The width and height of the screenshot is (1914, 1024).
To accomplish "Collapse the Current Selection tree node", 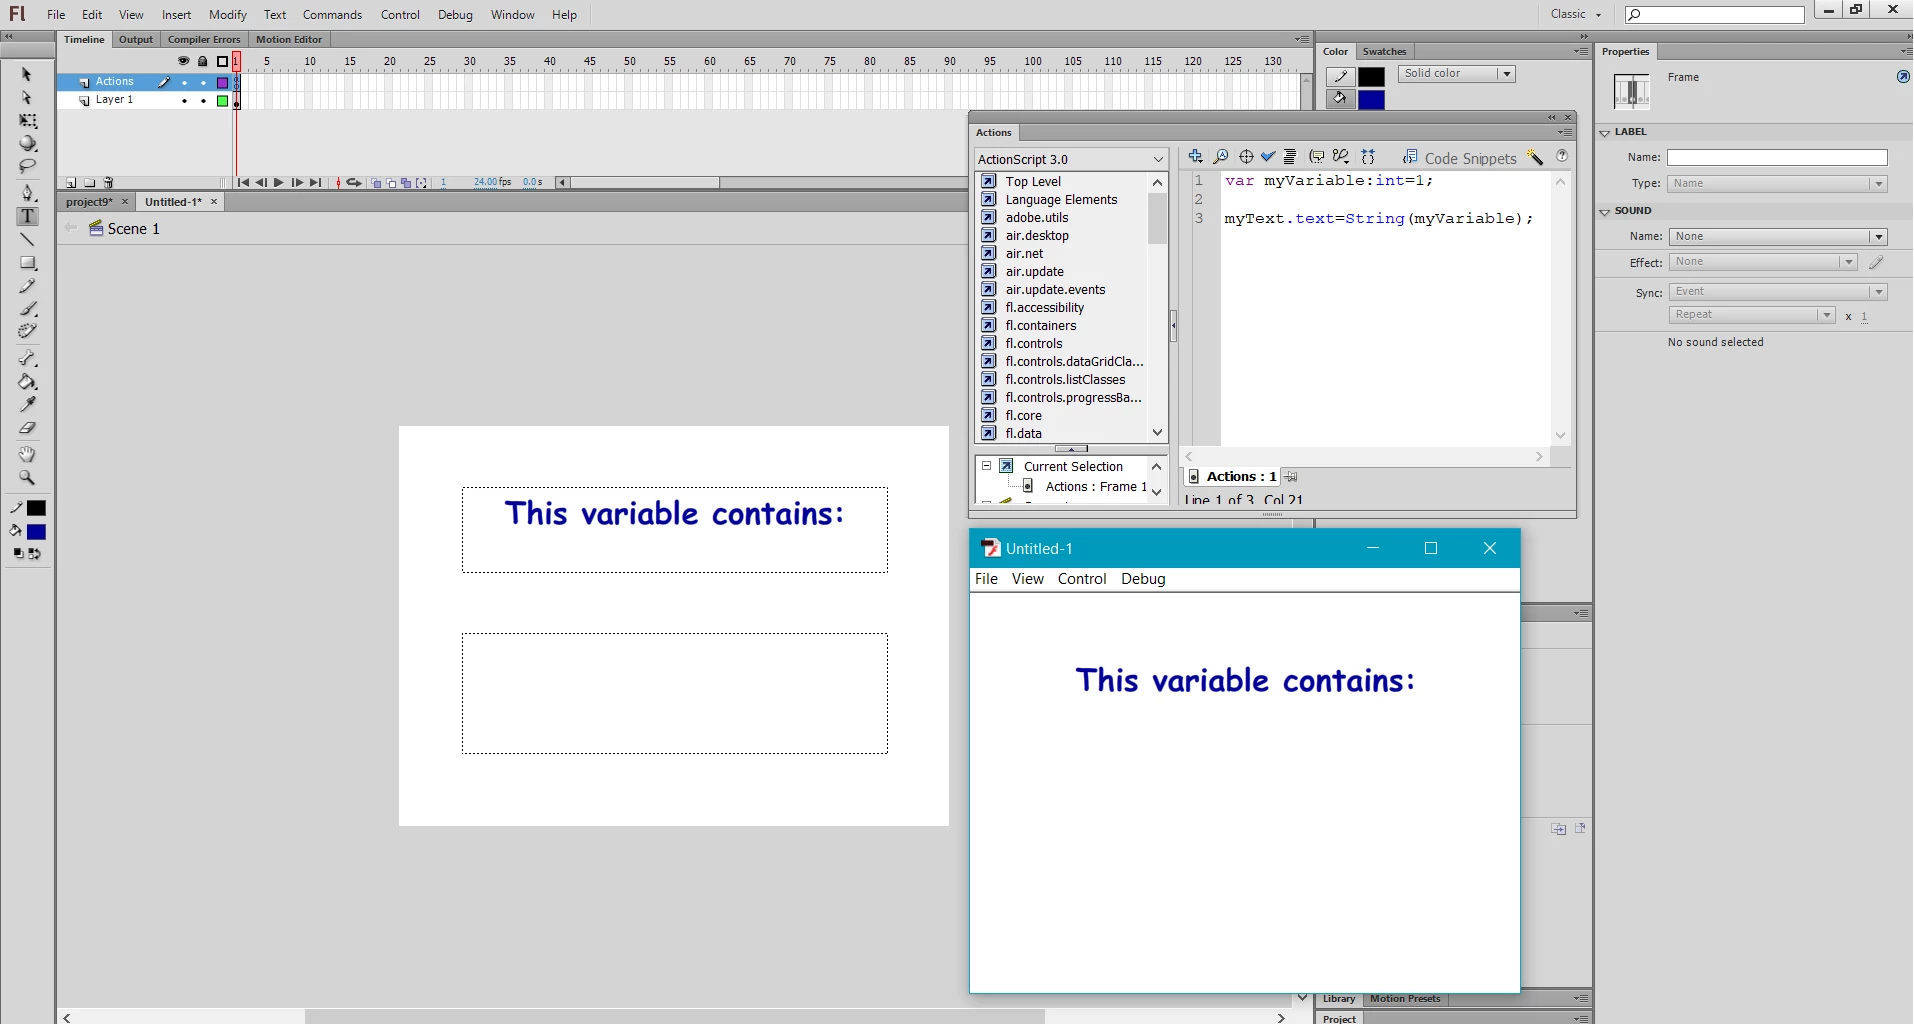I will pos(986,466).
